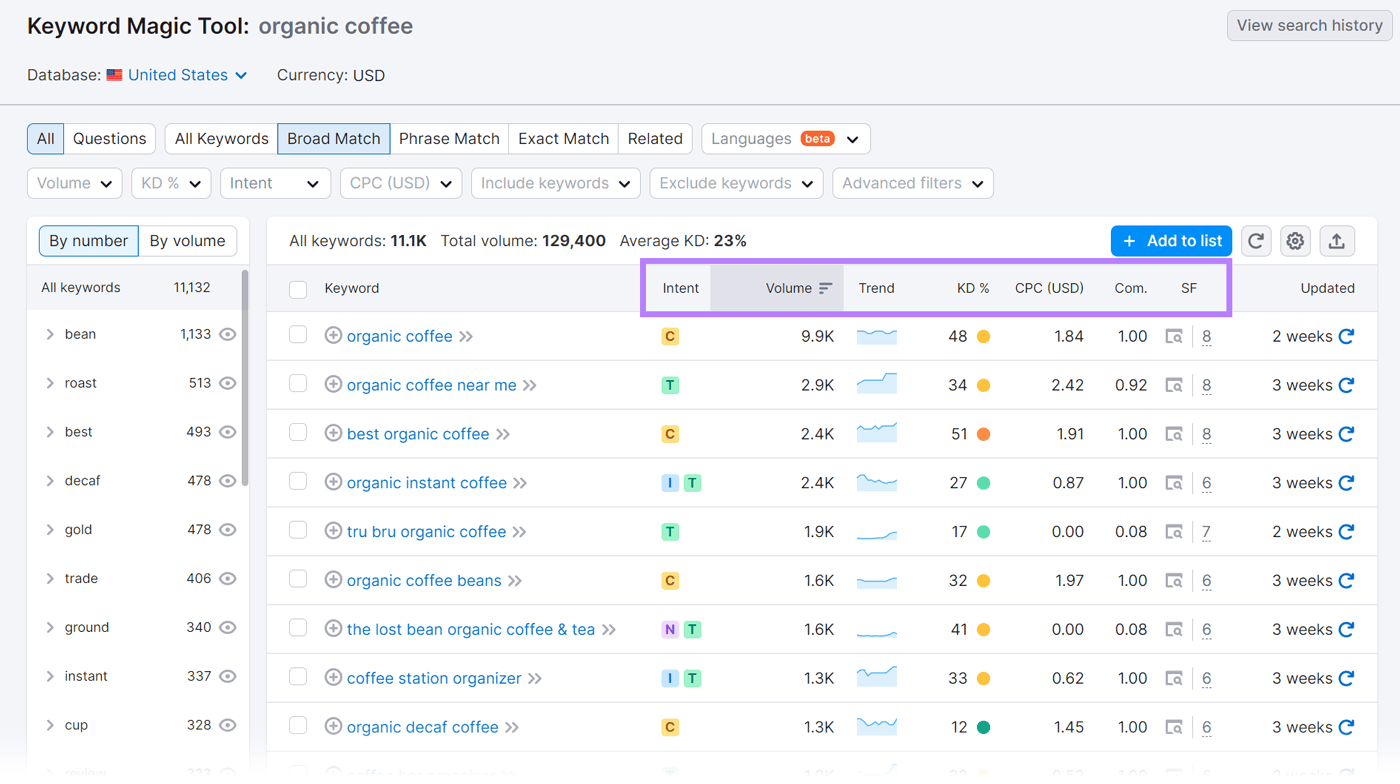Add "organic coffee" via its plus icon
This screenshot has width=1400, height=784.
point(333,336)
